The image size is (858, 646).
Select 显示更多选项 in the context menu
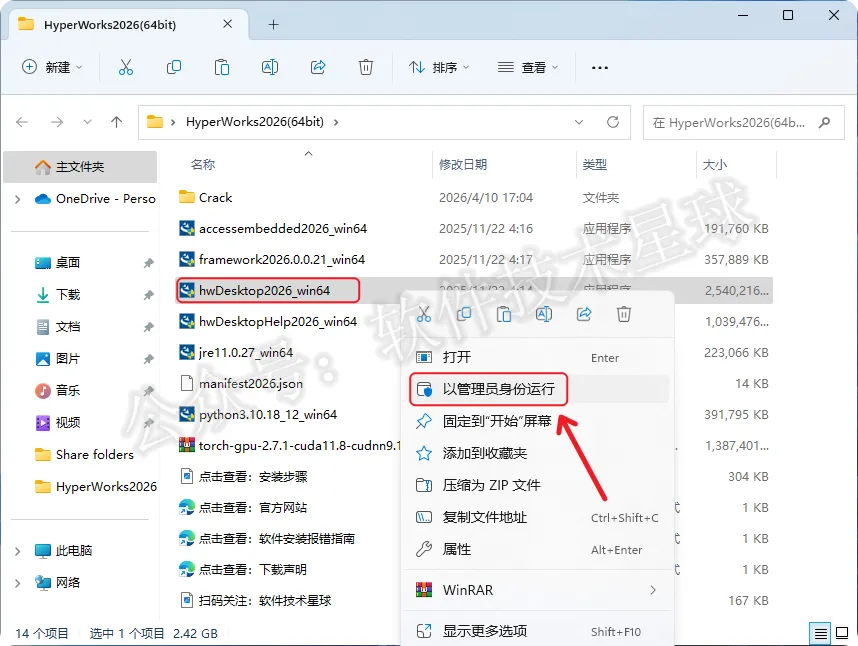tap(539, 631)
